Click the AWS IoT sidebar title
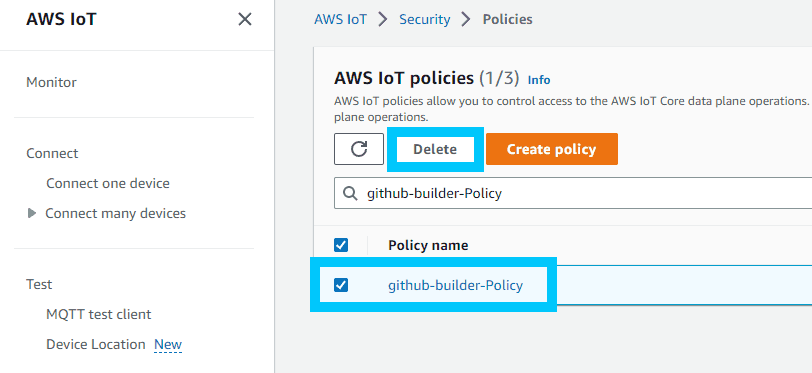The width and height of the screenshot is (812, 373). tap(62, 19)
